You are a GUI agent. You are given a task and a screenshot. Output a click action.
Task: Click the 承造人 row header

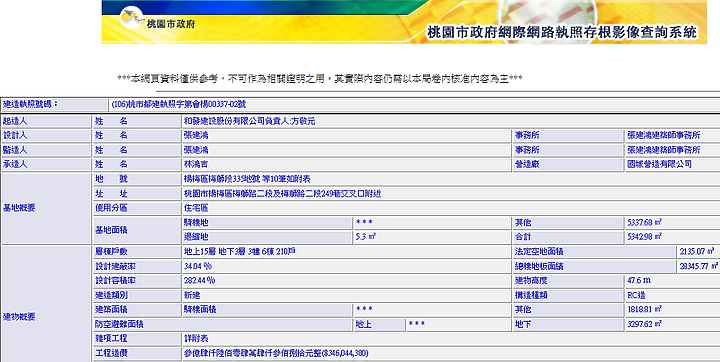(15, 164)
